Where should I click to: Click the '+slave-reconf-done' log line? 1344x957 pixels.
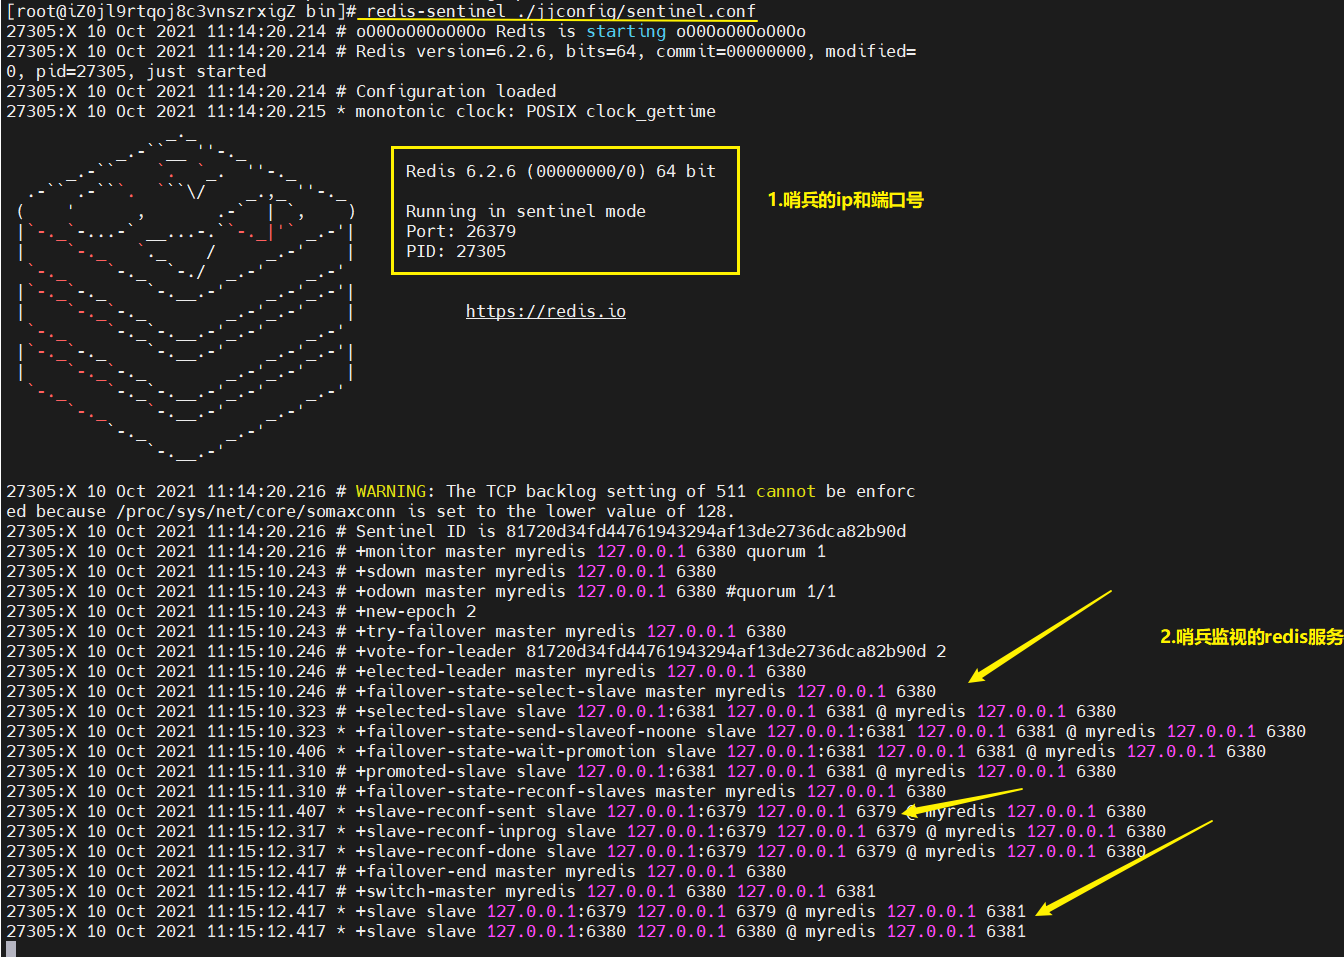(x=576, y=851)
